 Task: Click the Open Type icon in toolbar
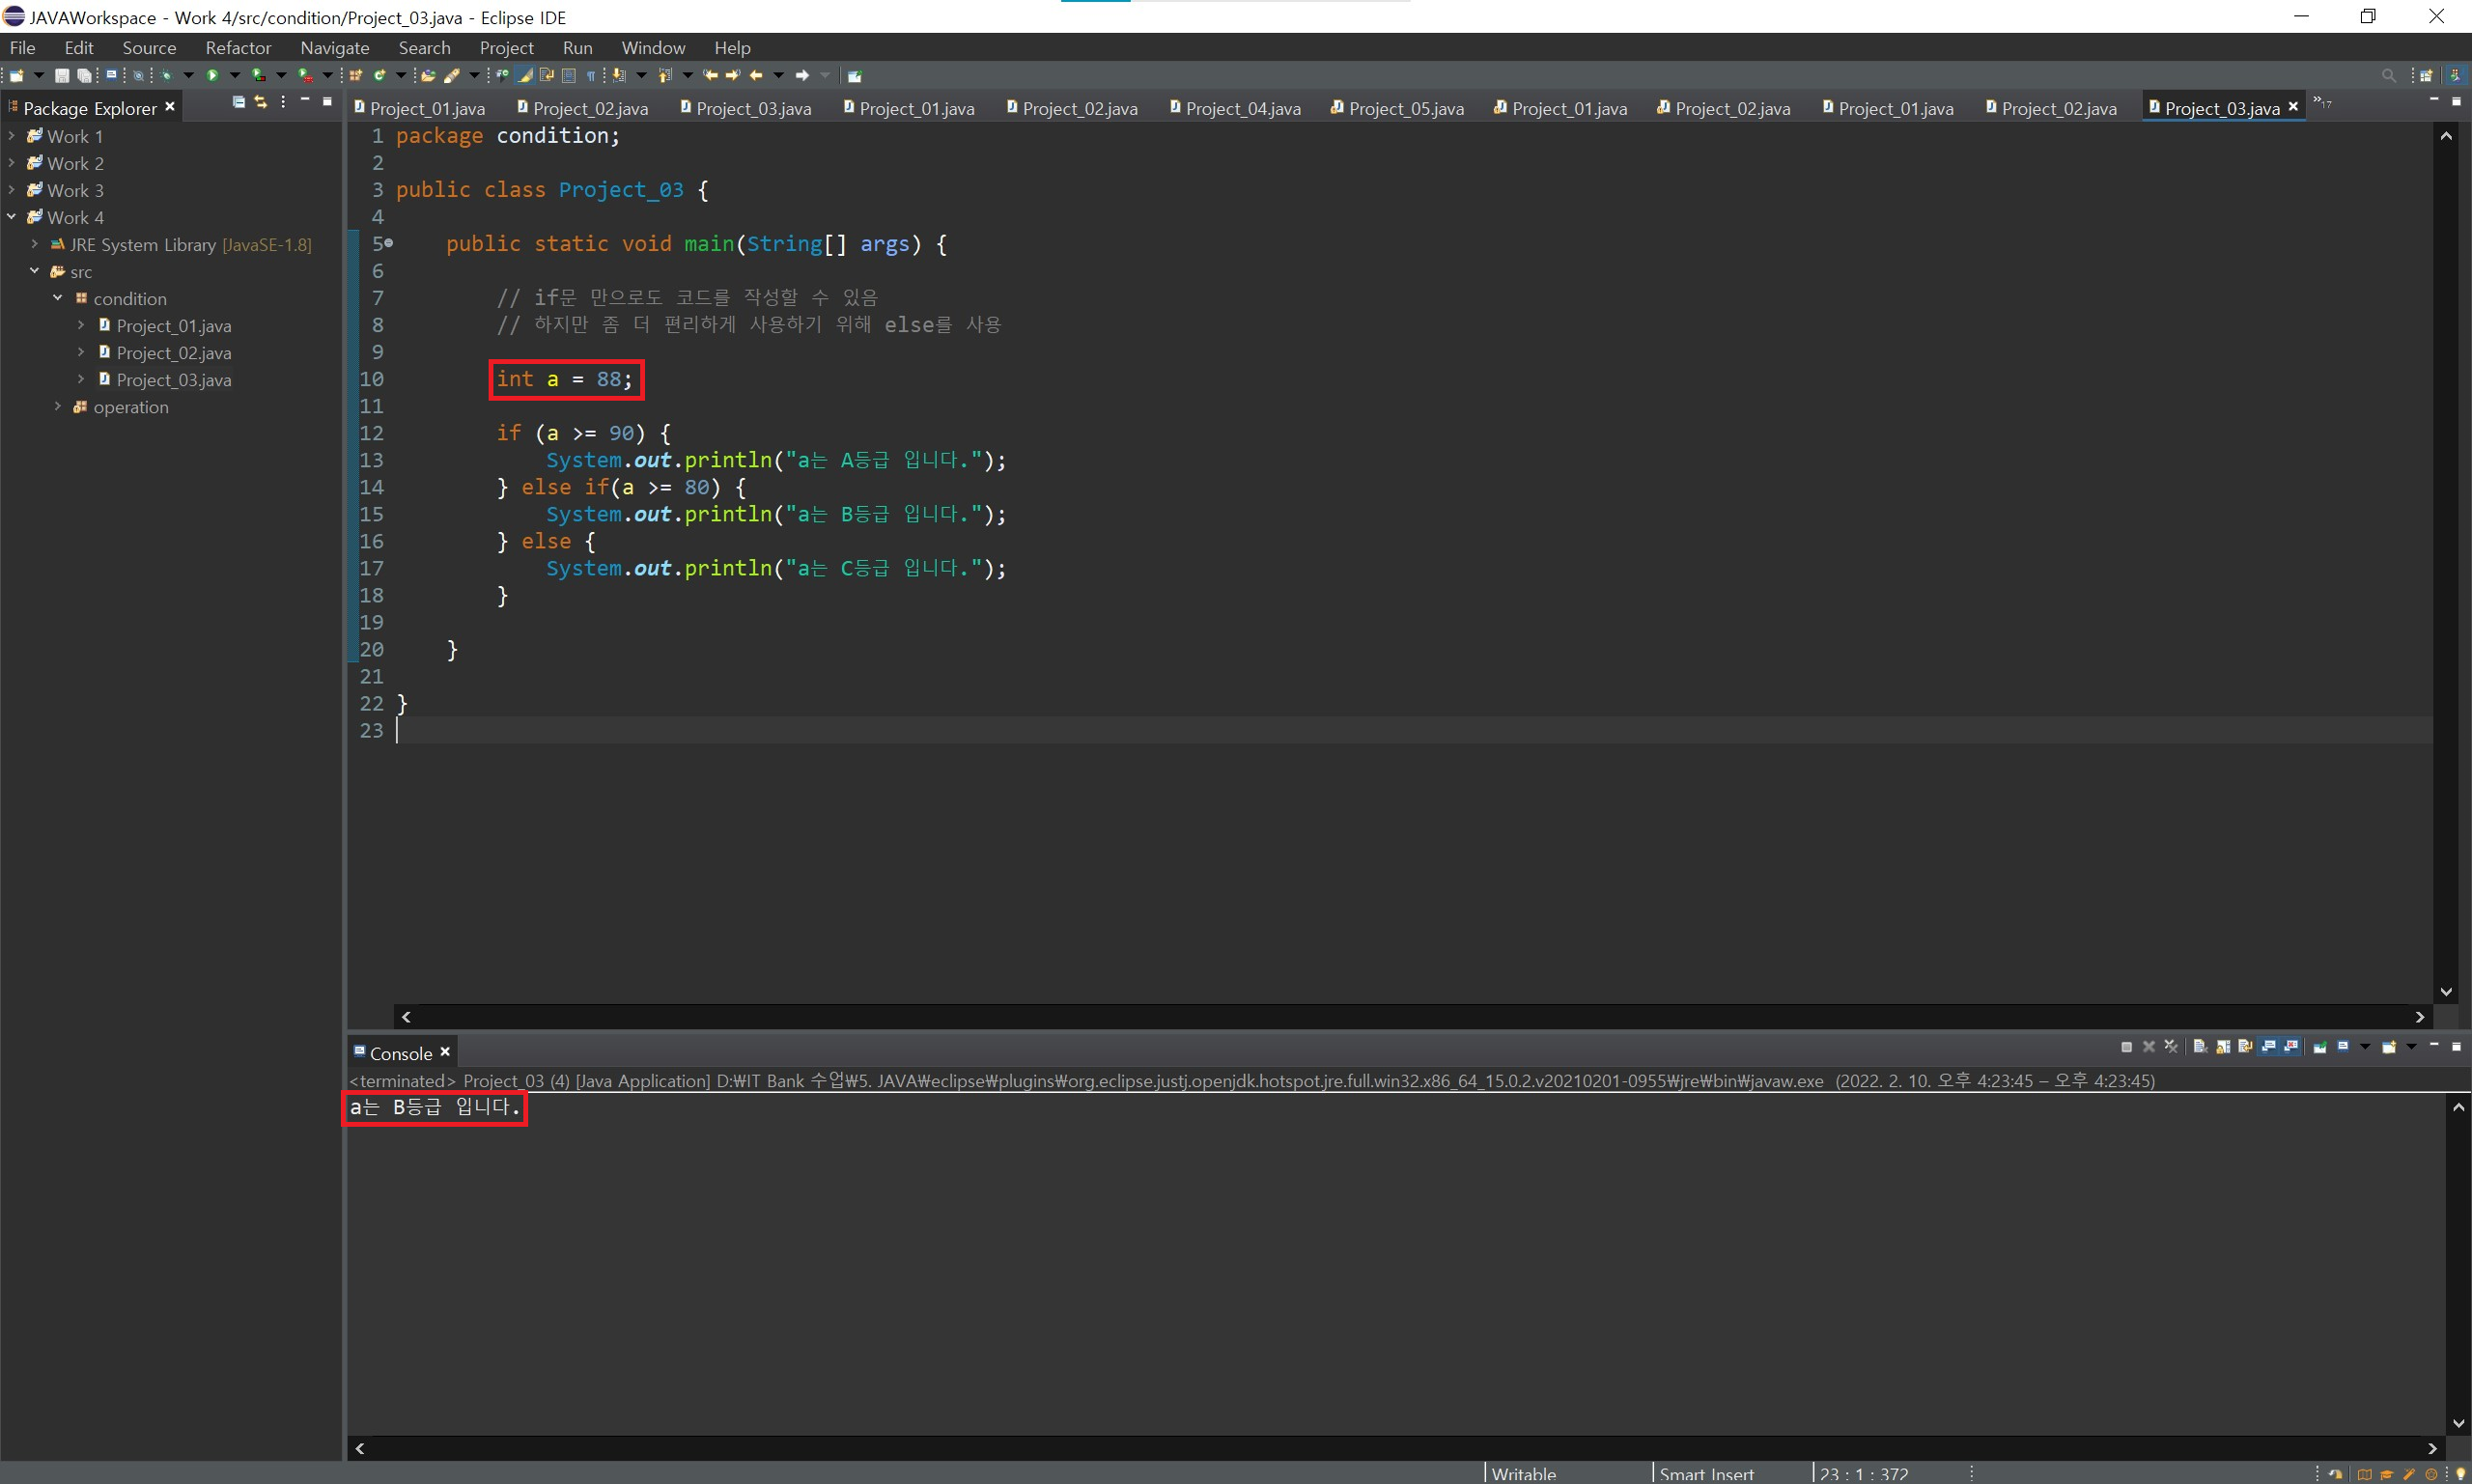(428, 75)
